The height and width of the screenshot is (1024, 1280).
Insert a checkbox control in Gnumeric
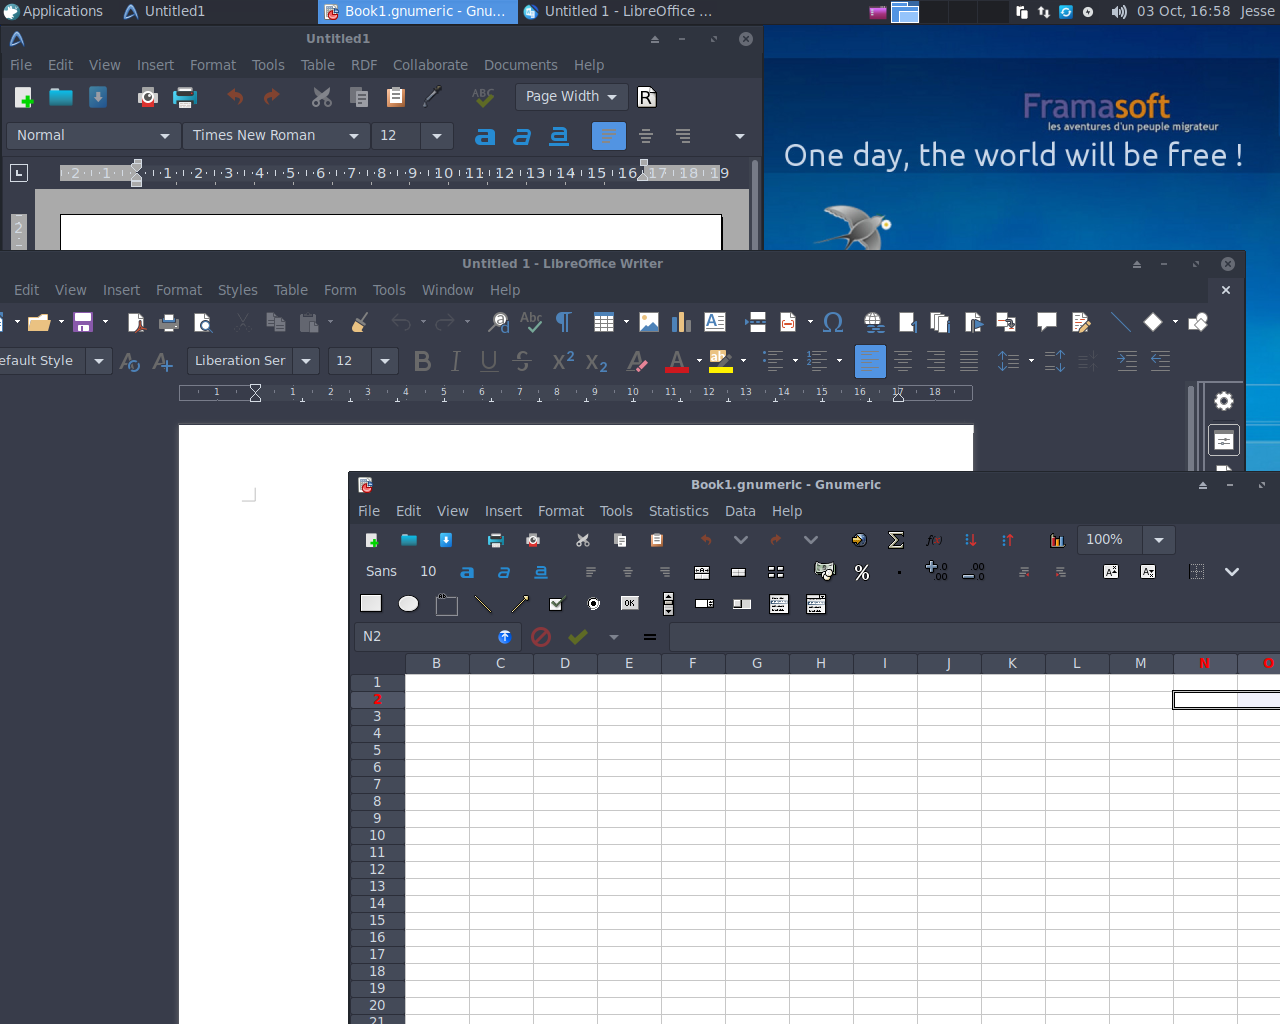pyautogui.click(x=557, y=604)
